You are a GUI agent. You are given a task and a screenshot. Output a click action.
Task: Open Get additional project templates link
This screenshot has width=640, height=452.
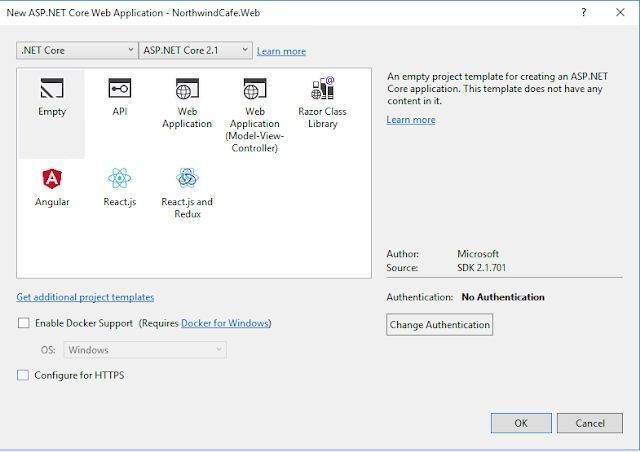[85, 297]
